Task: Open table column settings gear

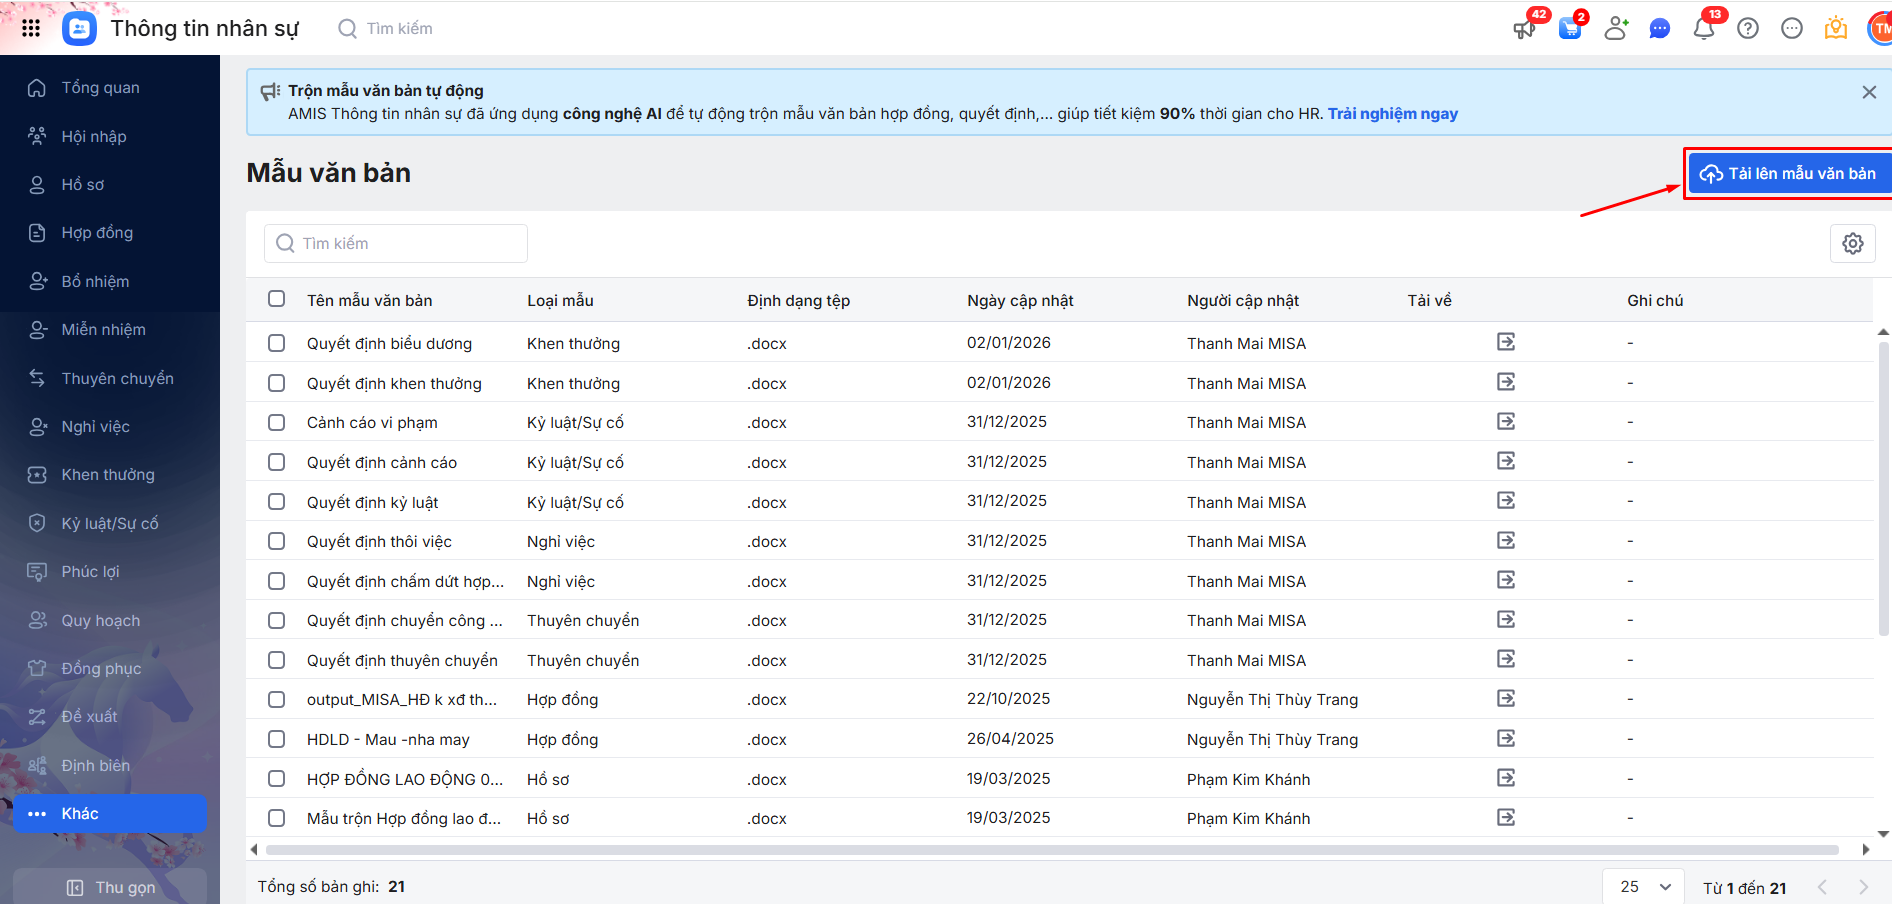Action: tap(1852, 244)
